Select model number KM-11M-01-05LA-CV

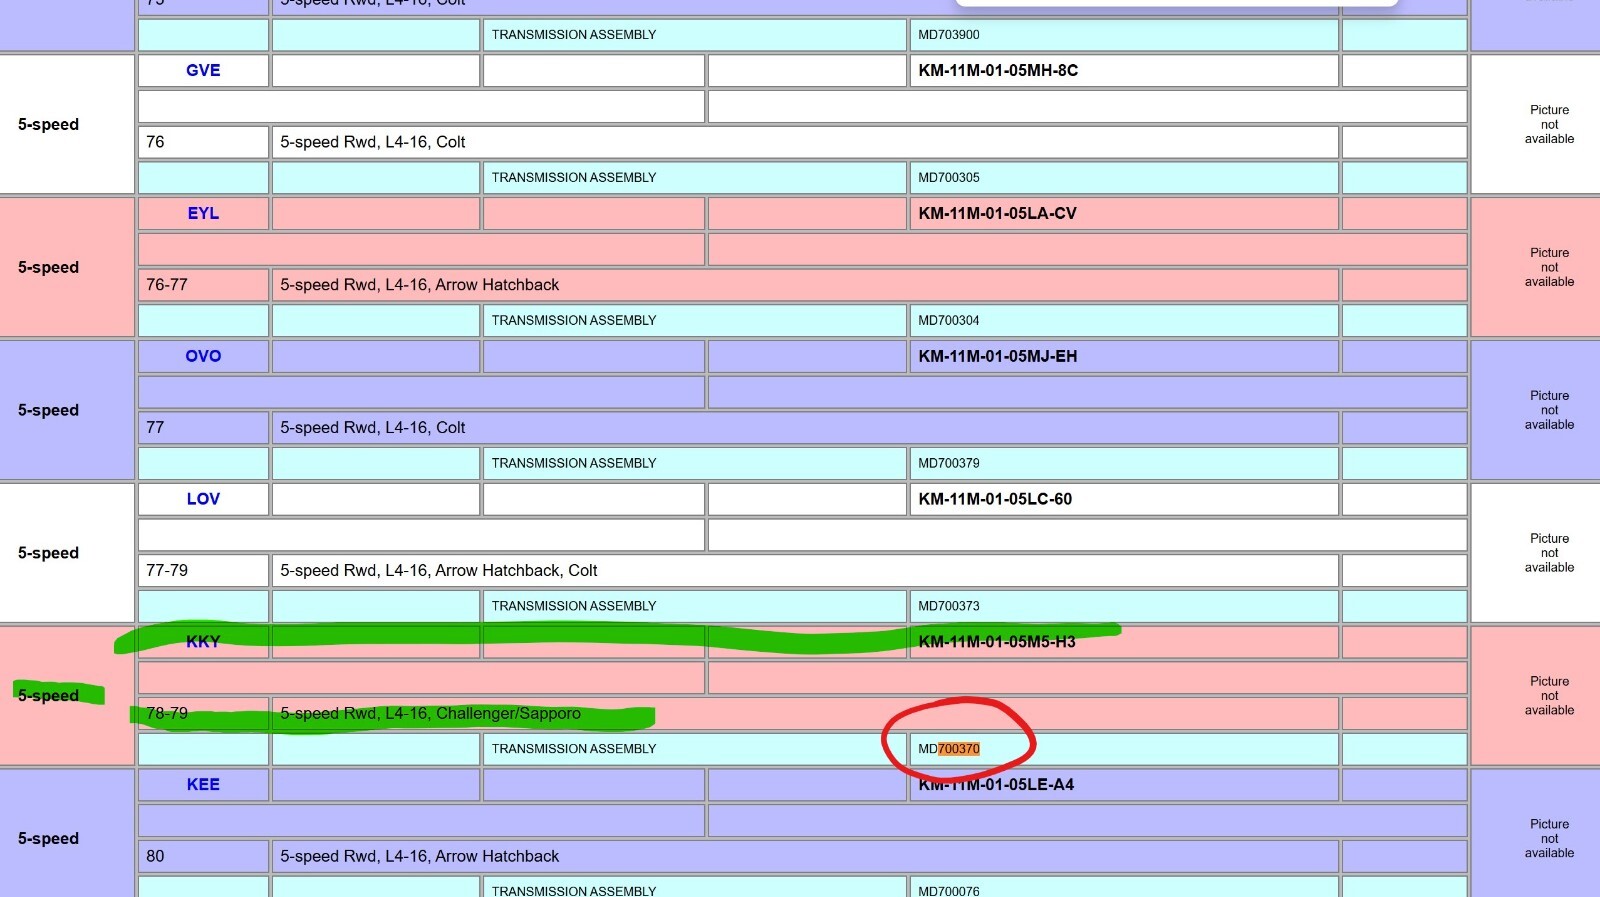(997, 213)
